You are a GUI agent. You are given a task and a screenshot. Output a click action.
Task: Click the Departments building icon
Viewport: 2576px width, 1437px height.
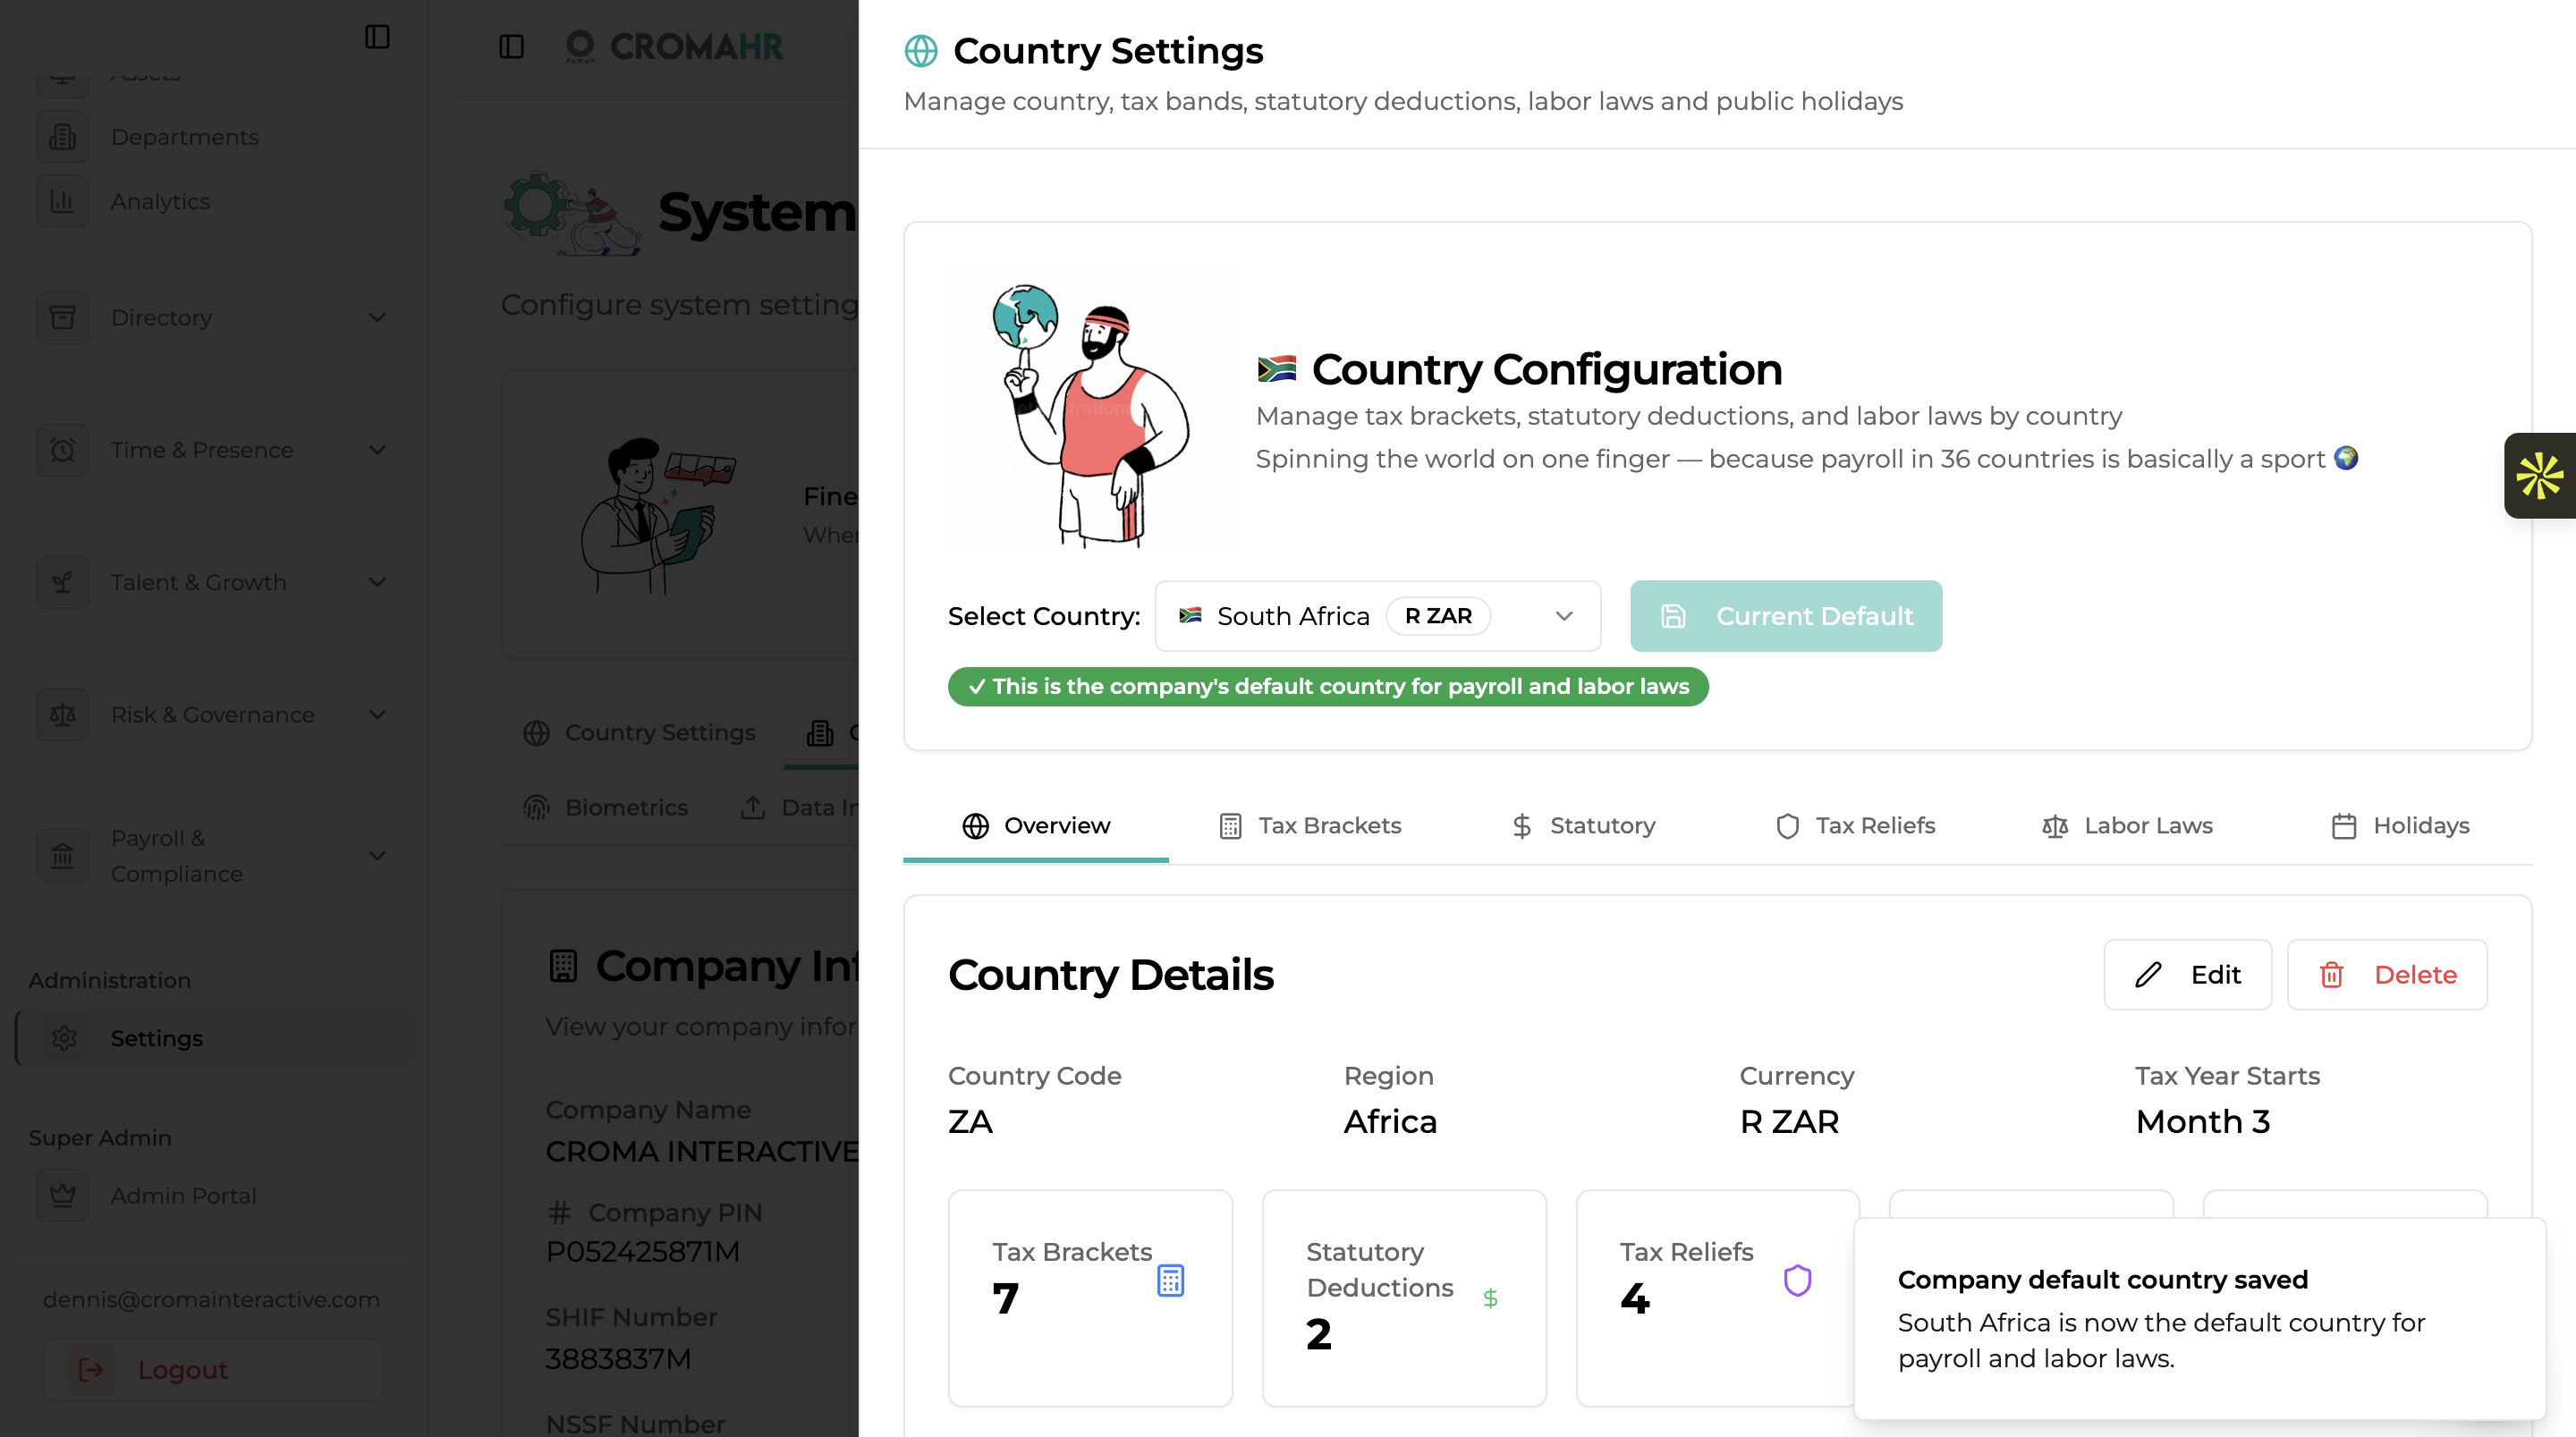pyautogui.click(x=62, y=137)
